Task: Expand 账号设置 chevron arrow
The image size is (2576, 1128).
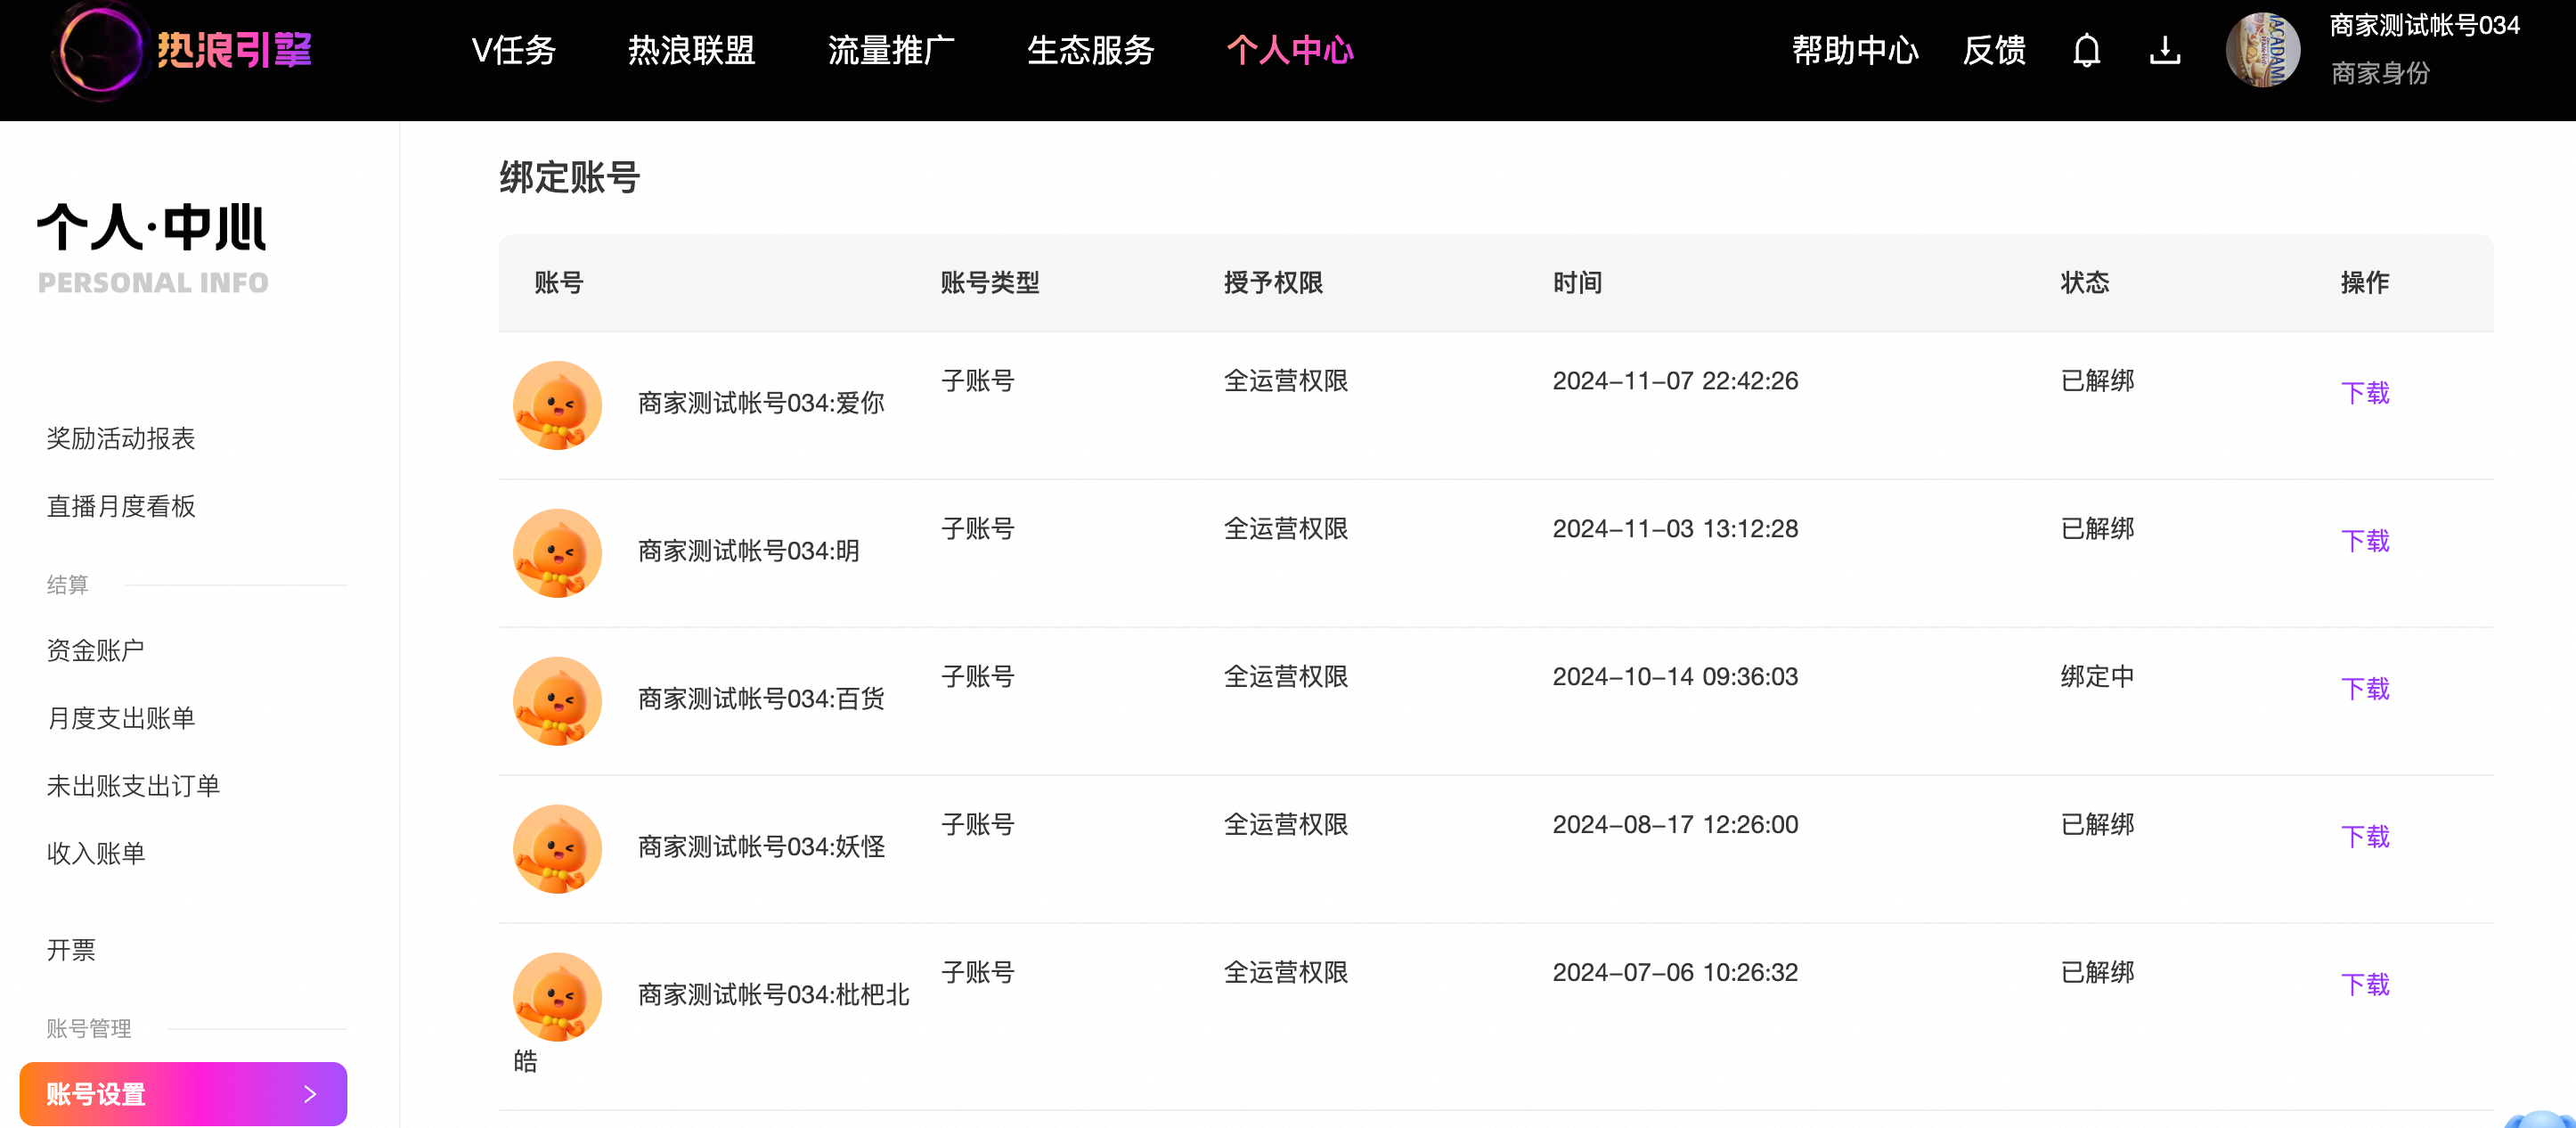Action: point(310,1094)
